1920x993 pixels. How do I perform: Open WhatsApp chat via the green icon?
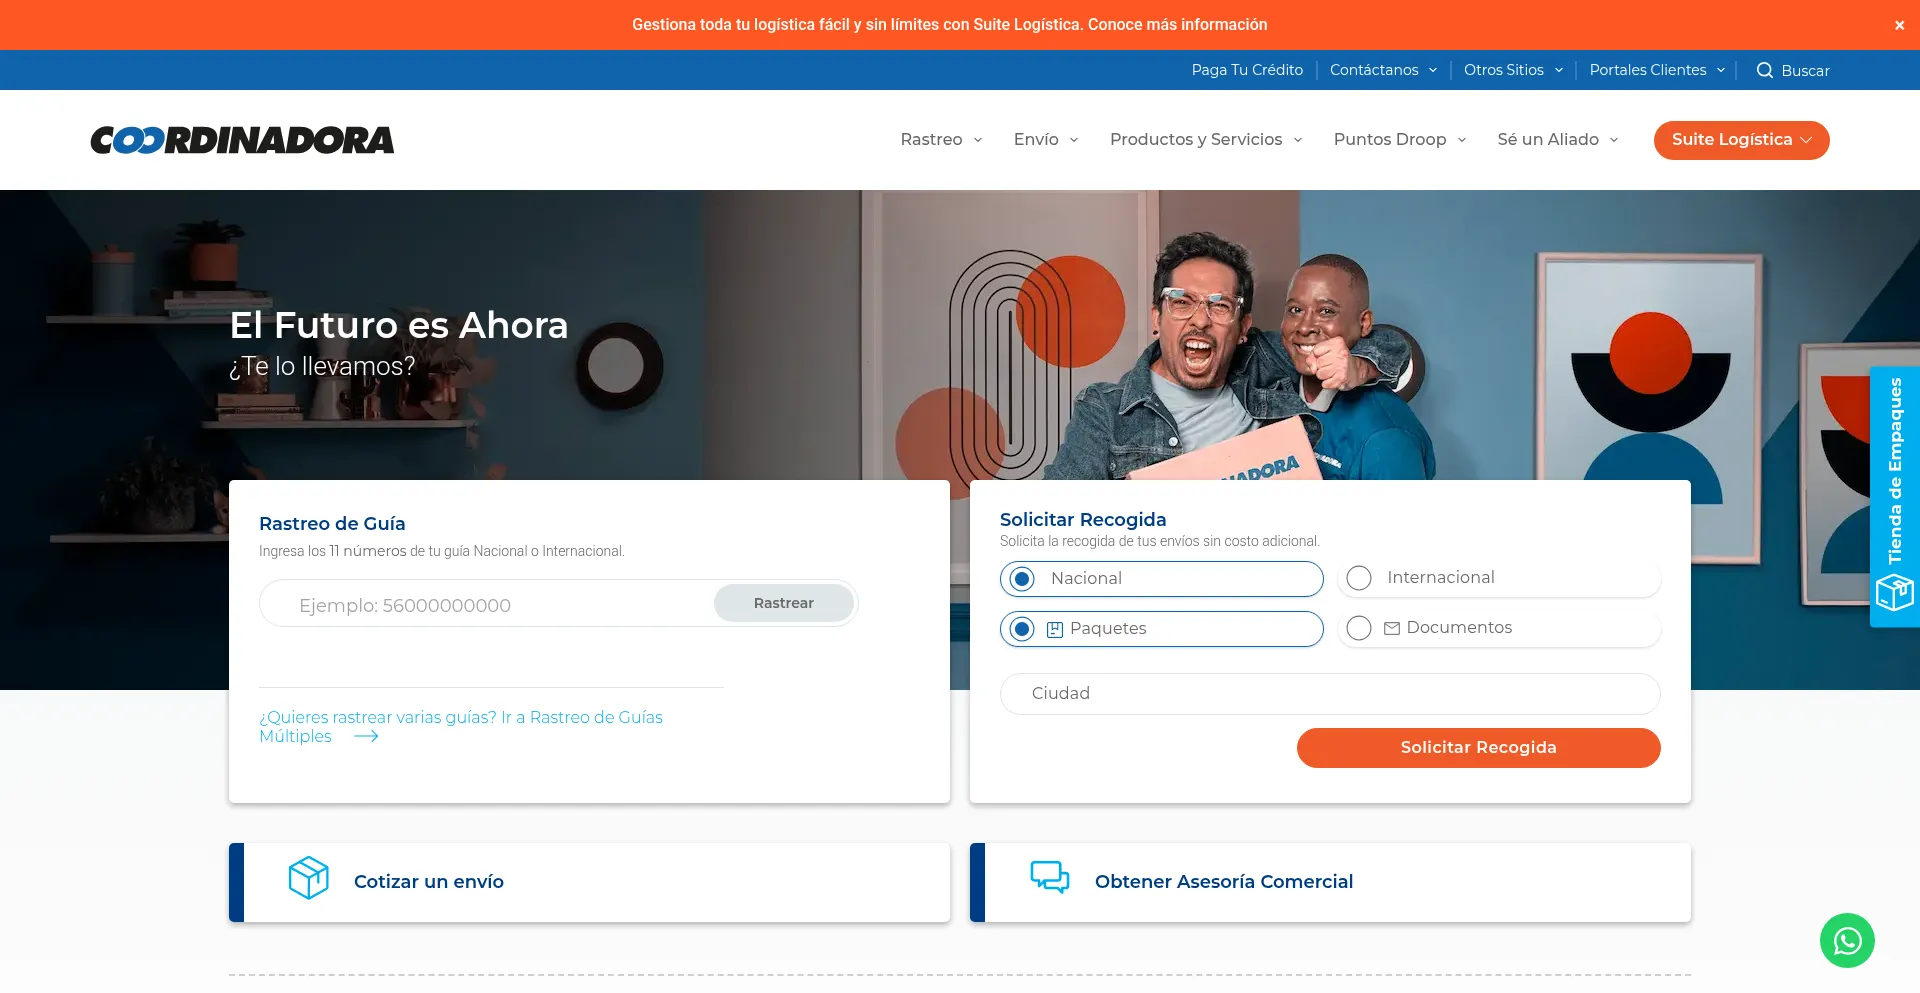tap(1847, 940)
